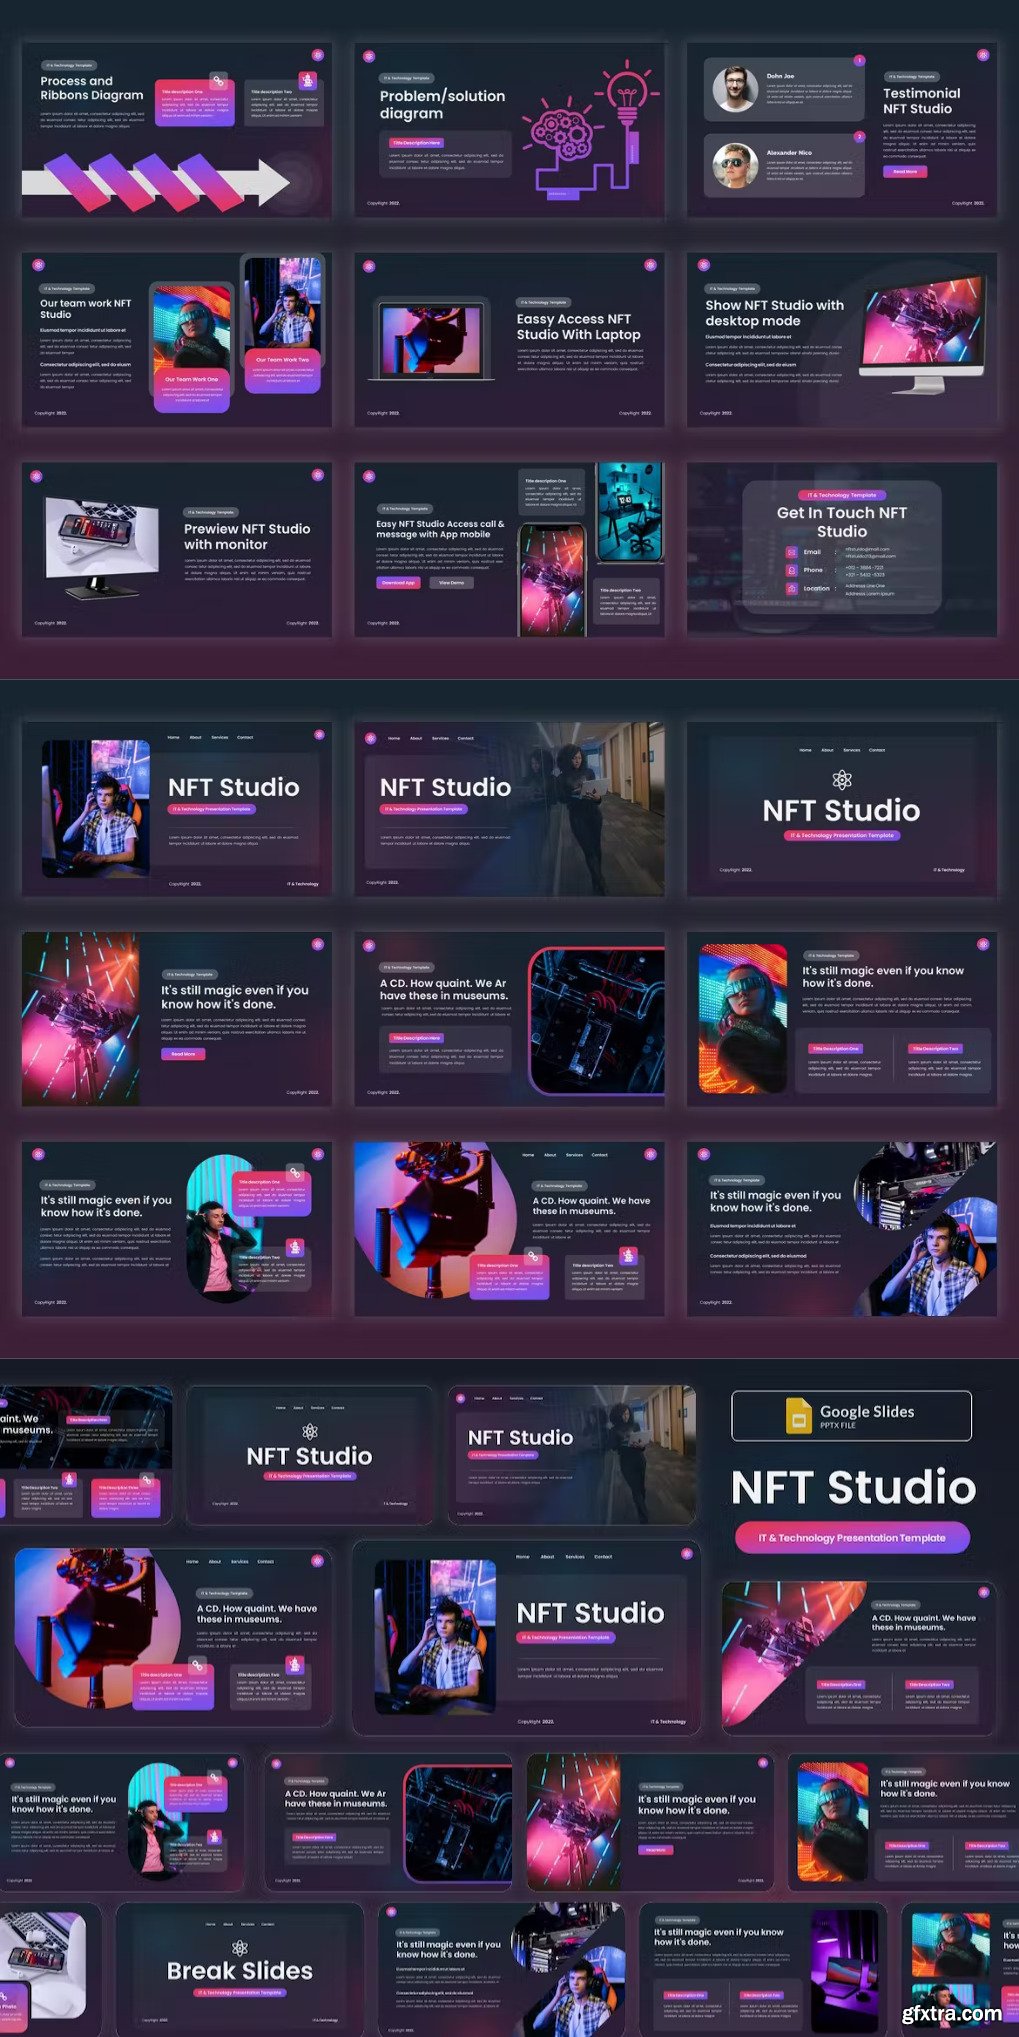Click the Google Slides PPTX FILE badge
The width and height of the screenshot is (1019, 2037).
click(851, 1415)
